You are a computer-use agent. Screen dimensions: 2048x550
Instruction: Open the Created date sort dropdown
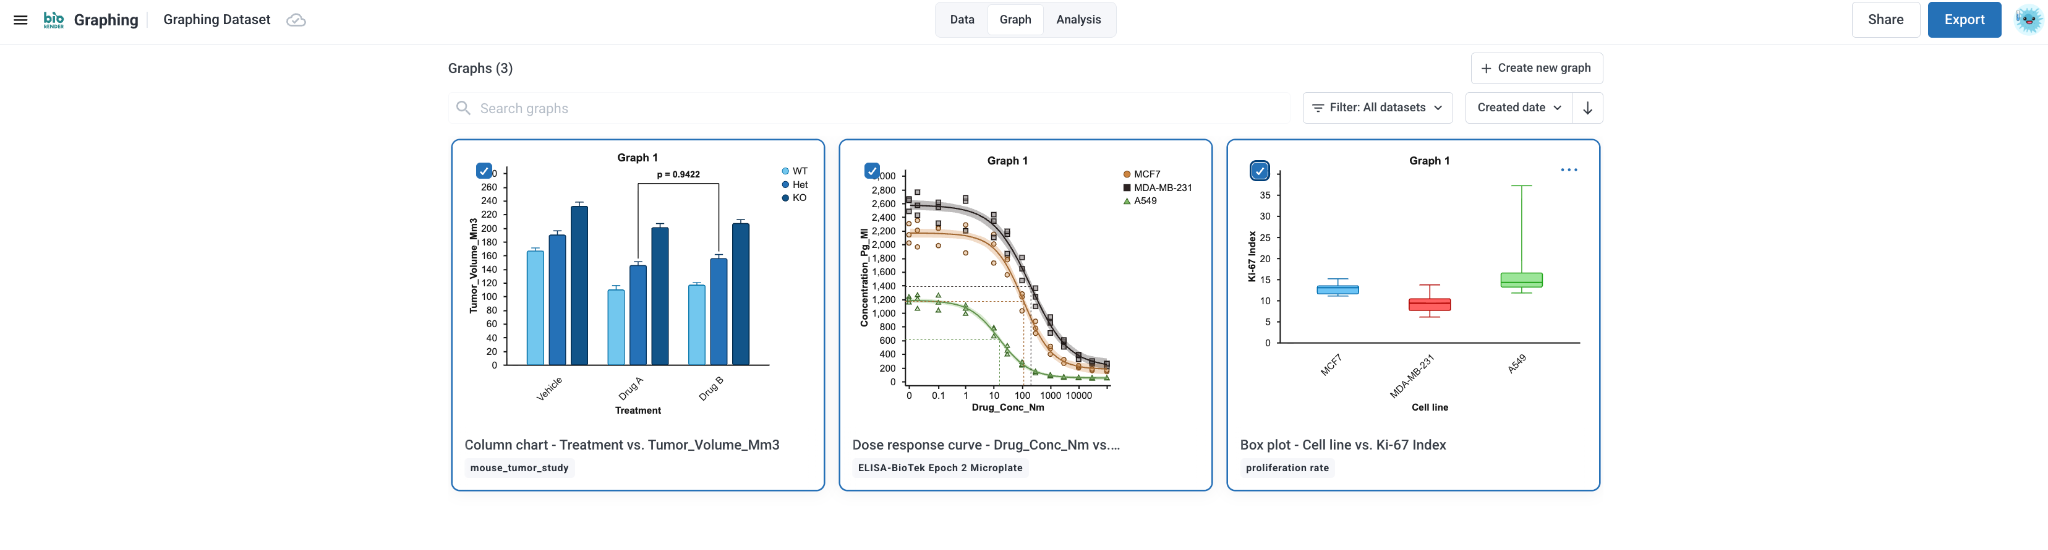tap(1519, 108)
